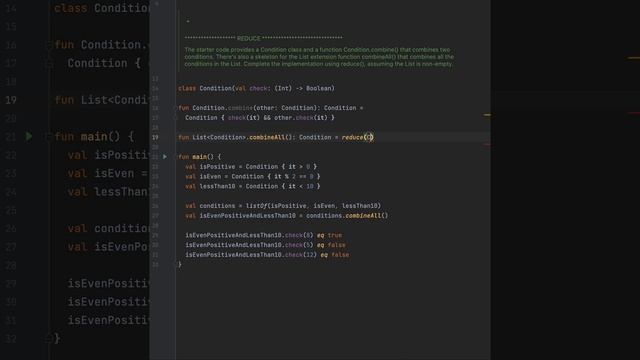The image size is (640, 360).
Task: Click the combineAll name in the List<Condition> declaration
Action: pyautogui.click(x=267, y=138)
